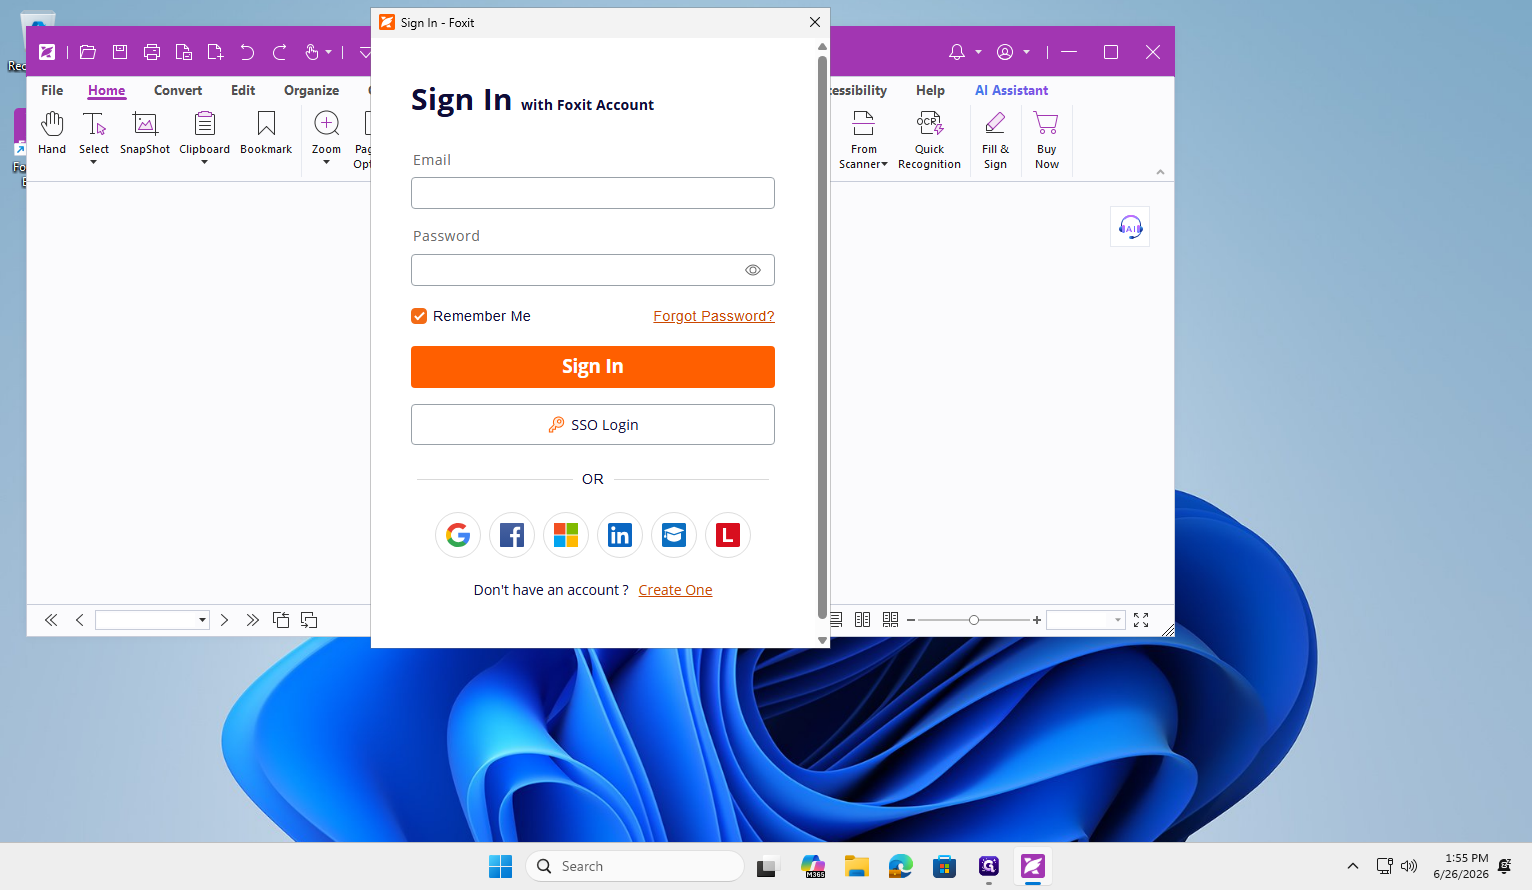This screenshot has width=1532, height=890.
Task: Open the Convert ribbon tab
Action: coord(178,90)
